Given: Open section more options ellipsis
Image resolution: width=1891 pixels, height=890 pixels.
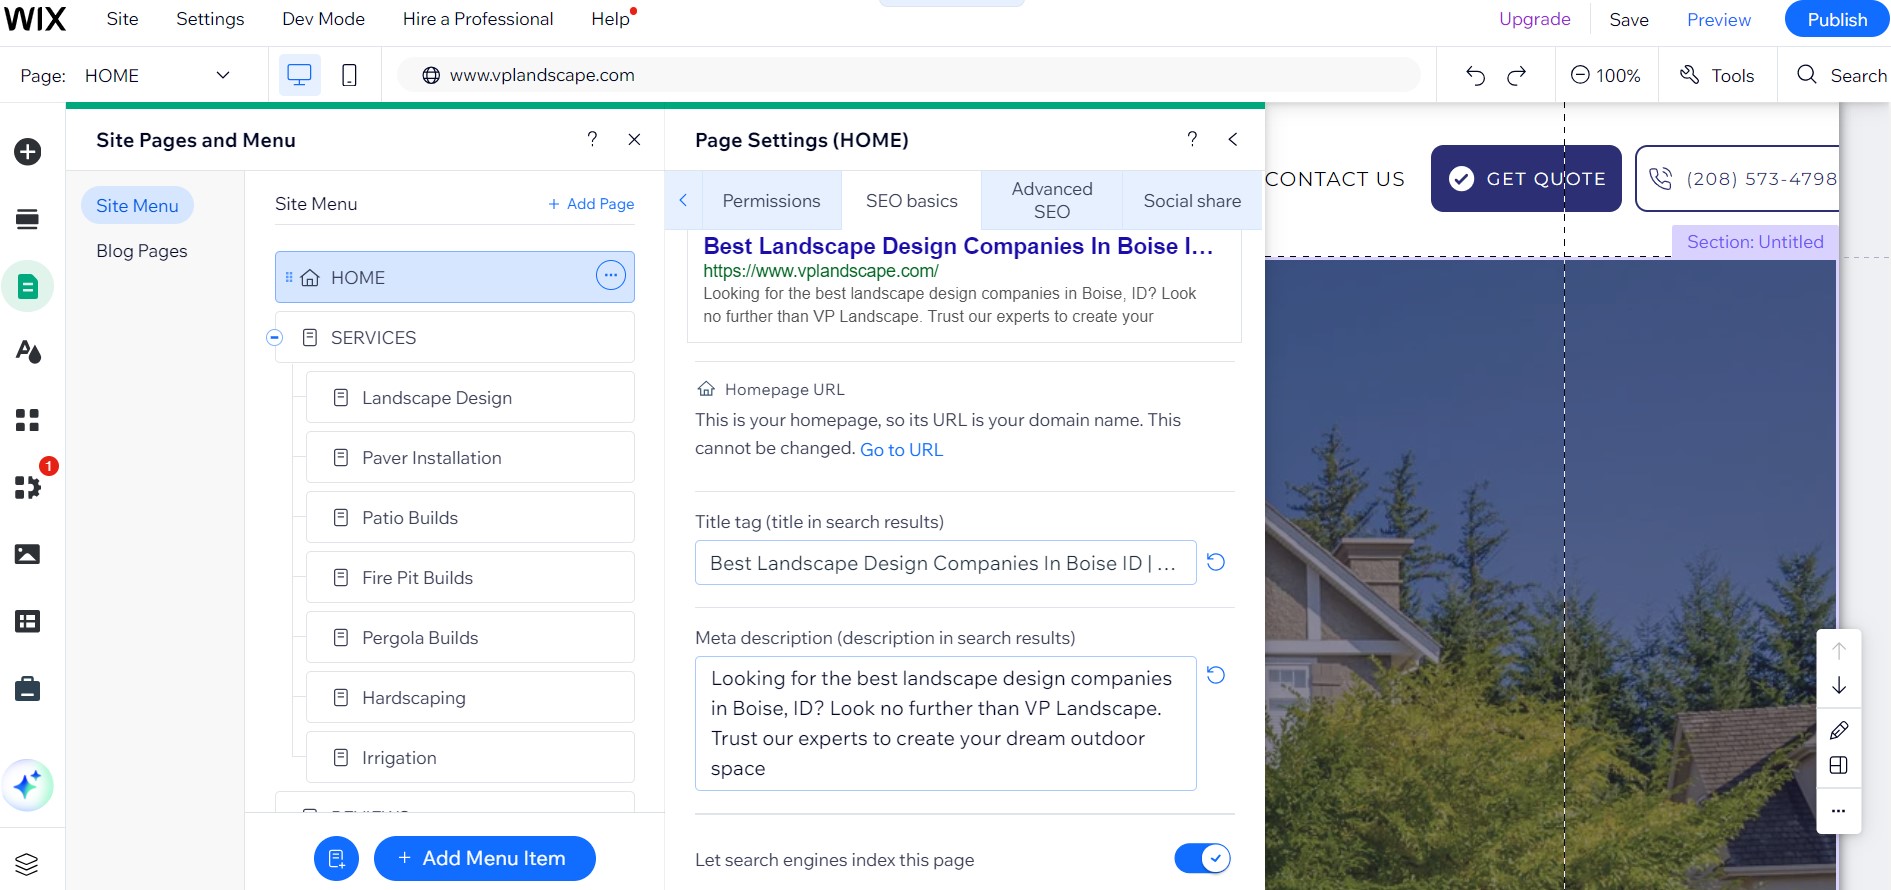Looking at the screenshot, I should click(x=1839, y=811).
